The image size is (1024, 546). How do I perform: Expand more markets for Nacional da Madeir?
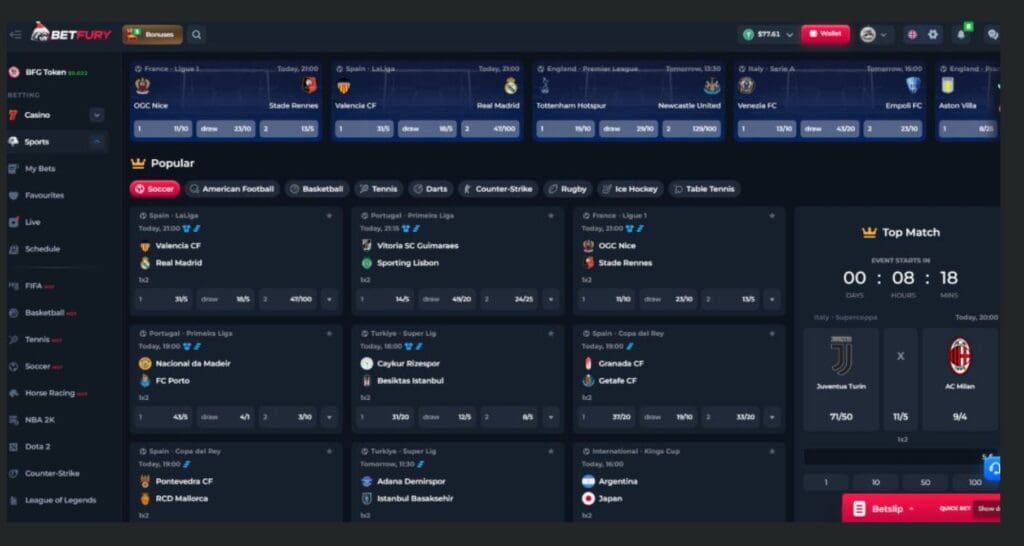coord(329,417)
